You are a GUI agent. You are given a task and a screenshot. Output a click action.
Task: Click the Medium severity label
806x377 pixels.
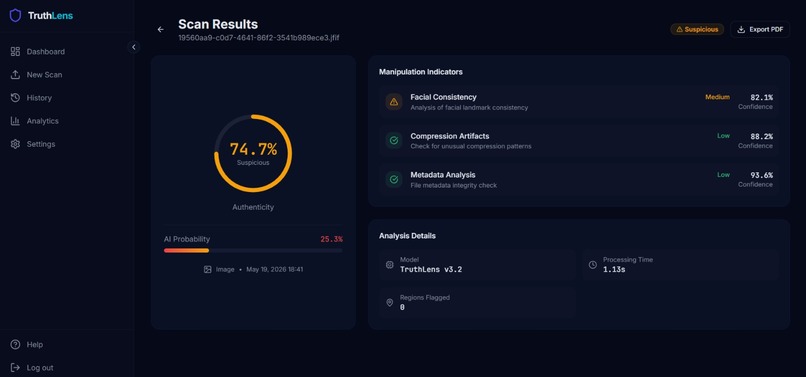coord(717,97)
